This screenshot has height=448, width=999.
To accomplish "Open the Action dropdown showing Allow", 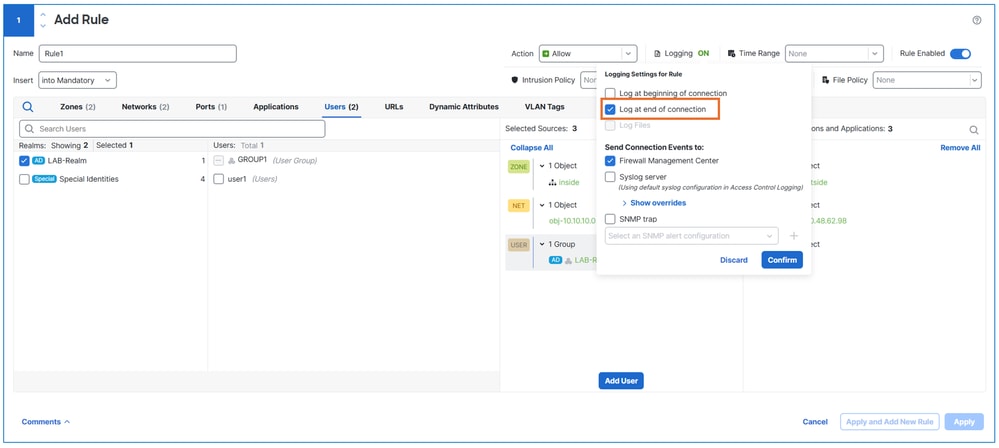I will point(588,54).
